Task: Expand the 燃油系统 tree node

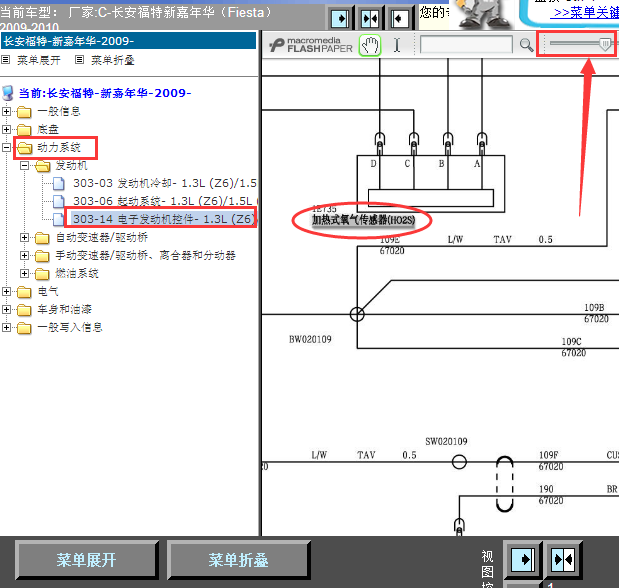Action: pyautogui.click(x=24, y=273)
